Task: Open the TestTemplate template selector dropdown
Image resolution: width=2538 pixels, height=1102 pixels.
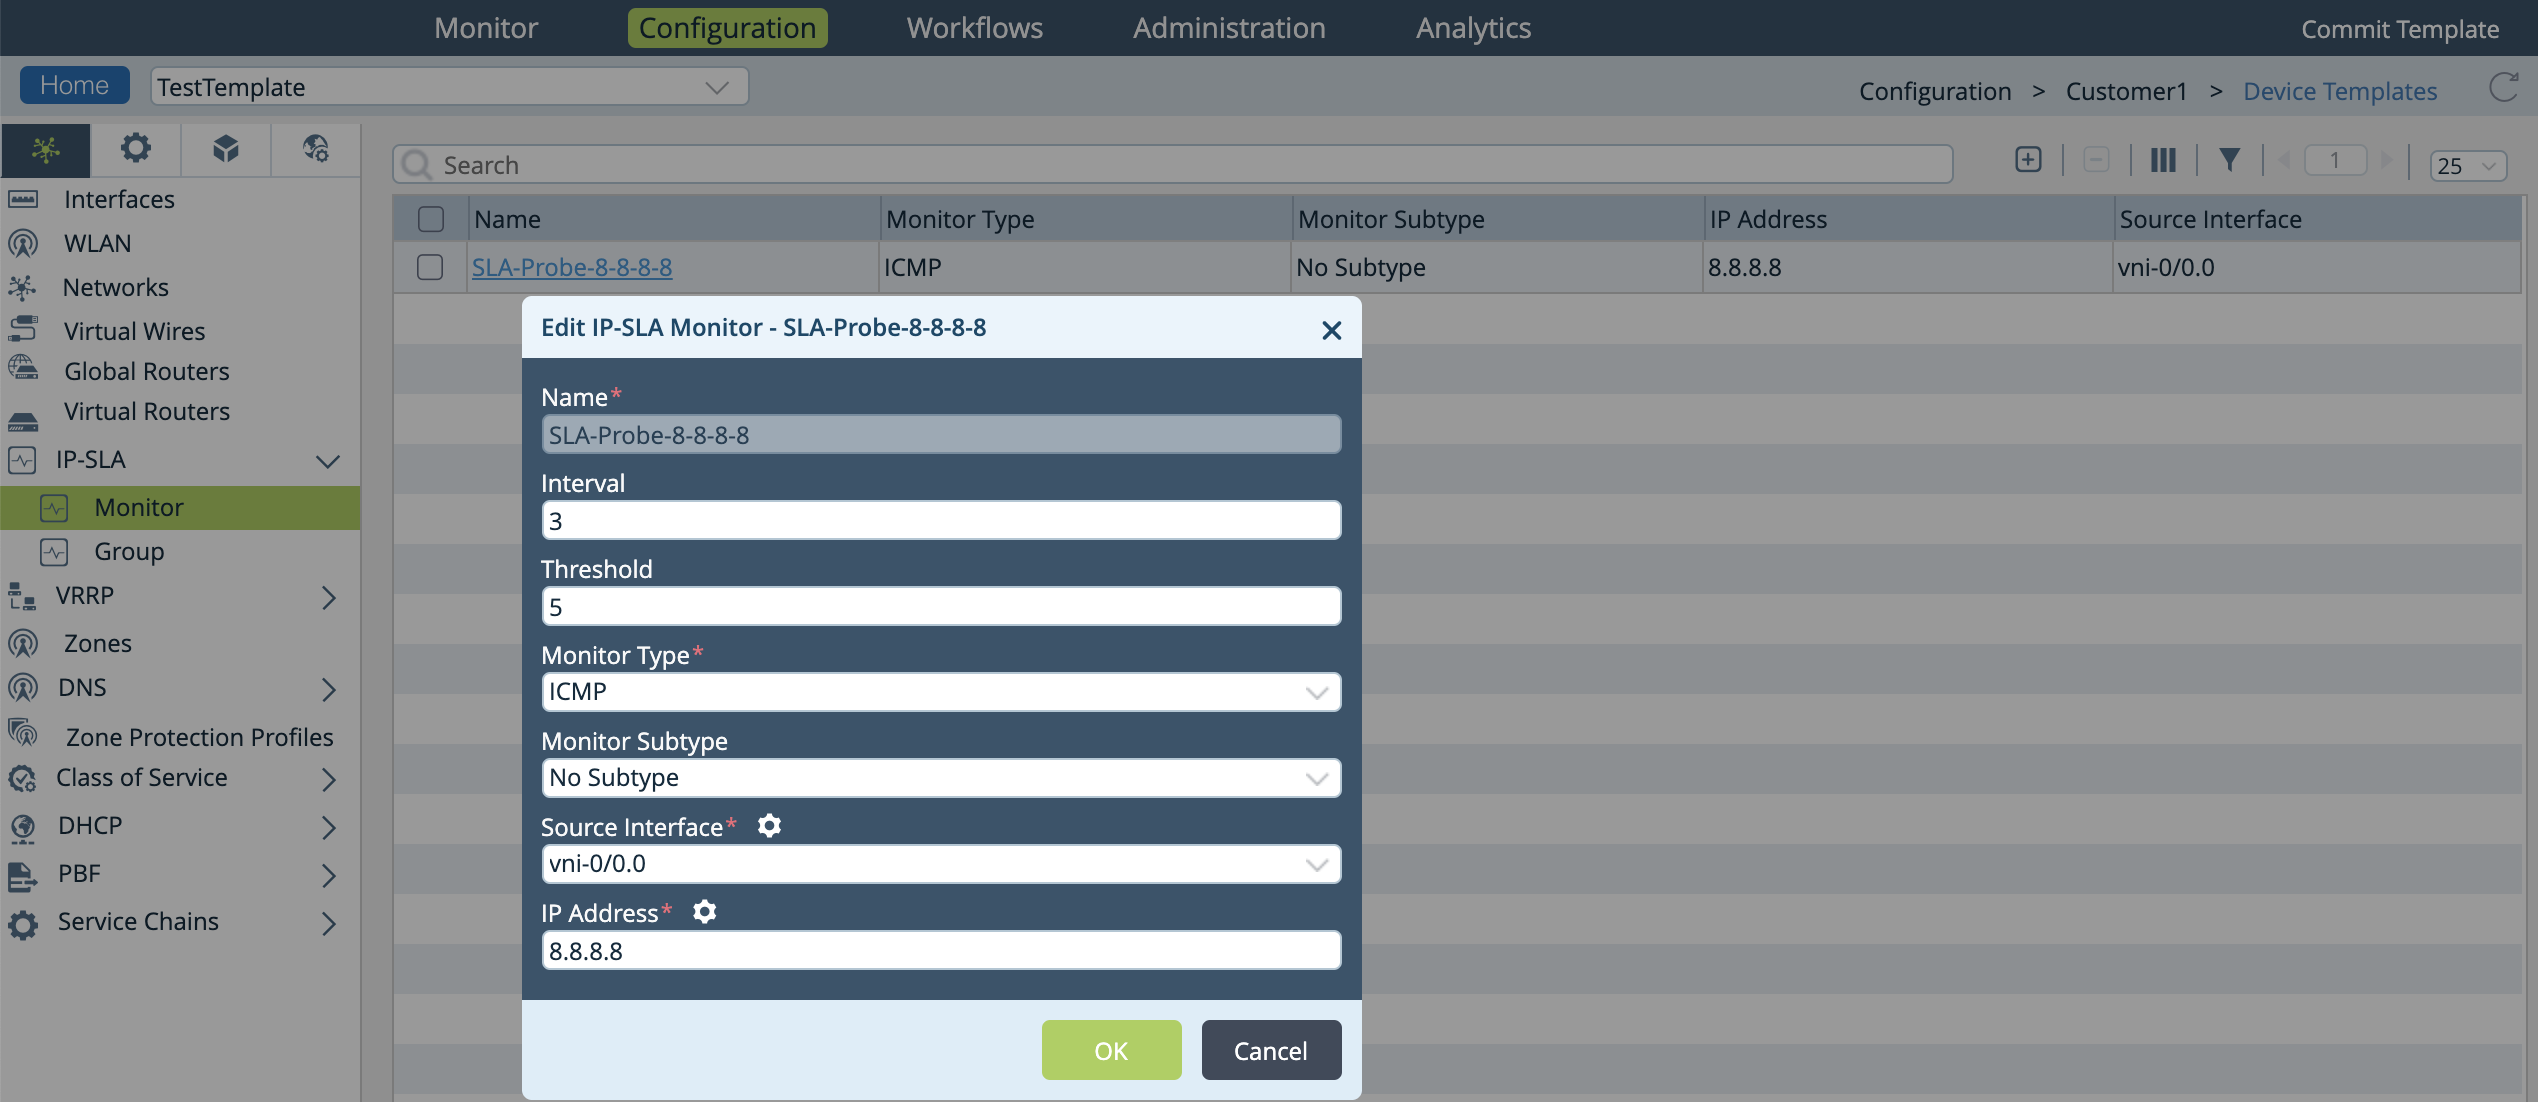Action: (449, 87)
